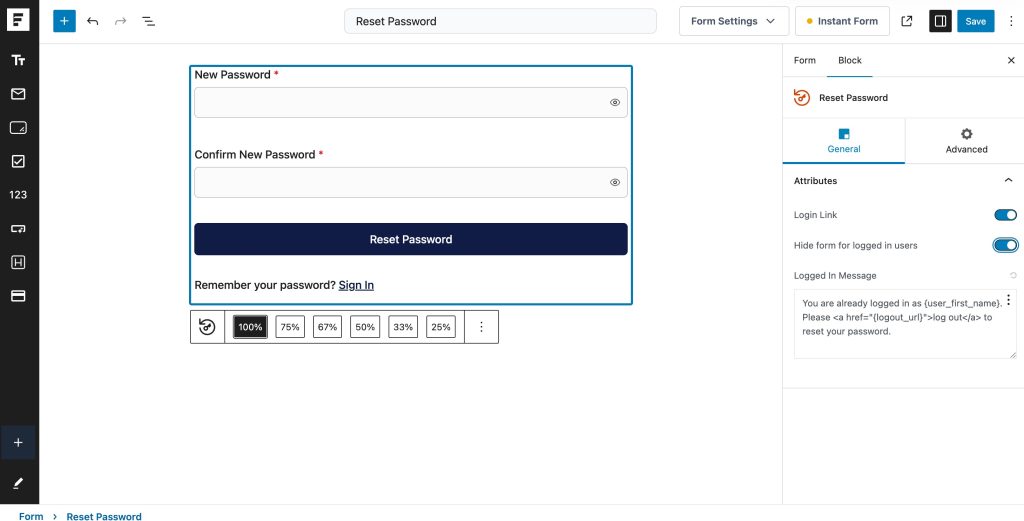The height and width of the screenshot is (521, 1024).
Task: Open the Advanced settings tab
Action: [x=966, y=140]
